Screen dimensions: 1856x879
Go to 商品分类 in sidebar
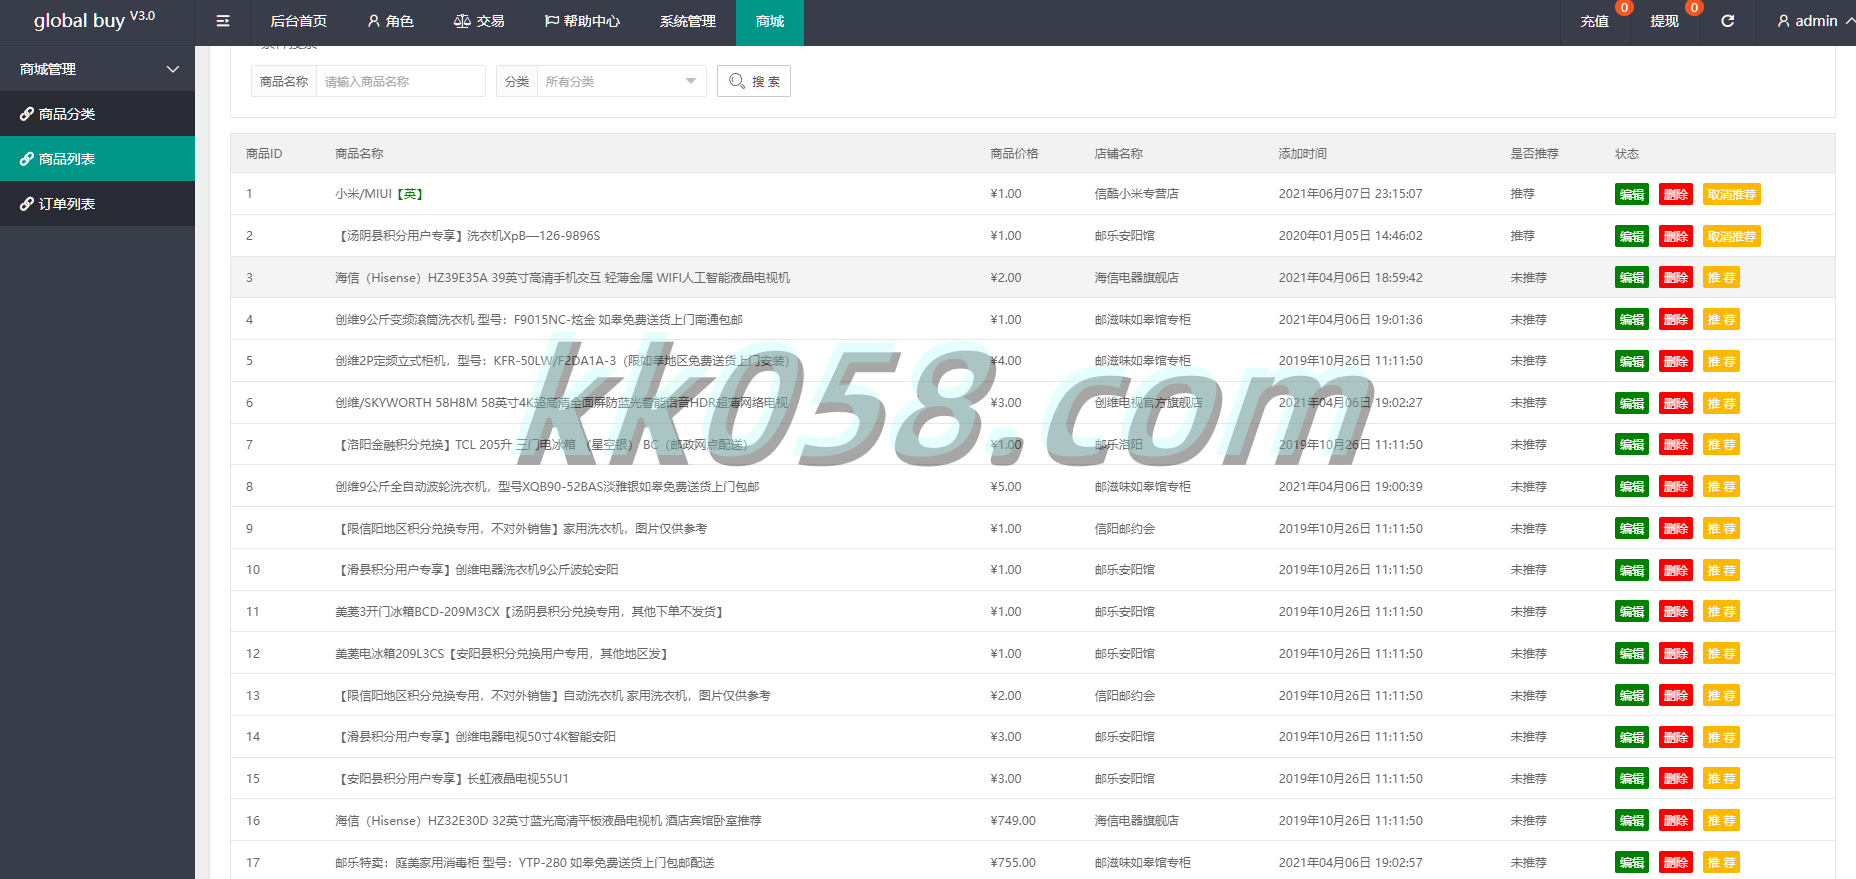tap(97, 114)
